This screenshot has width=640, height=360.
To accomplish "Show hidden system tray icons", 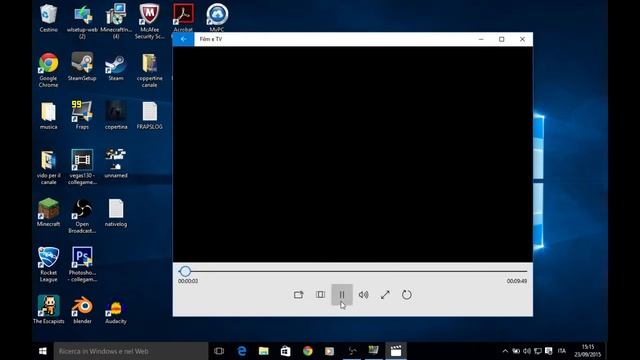I will click(505, 351).
